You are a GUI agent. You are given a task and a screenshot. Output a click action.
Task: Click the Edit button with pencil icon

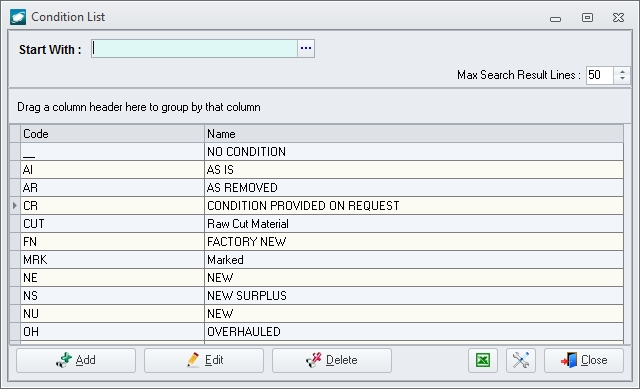(x=204, y=360)
